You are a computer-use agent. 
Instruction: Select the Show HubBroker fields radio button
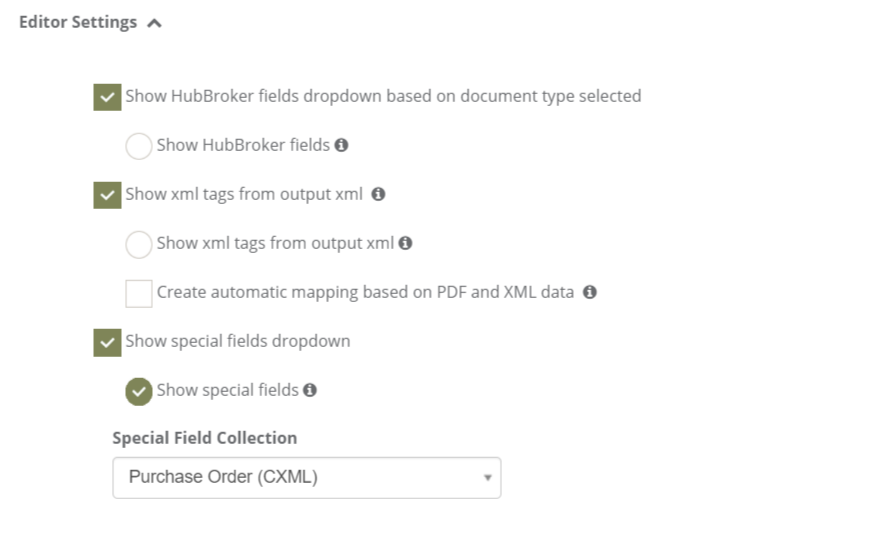click(x=139, y=146)
